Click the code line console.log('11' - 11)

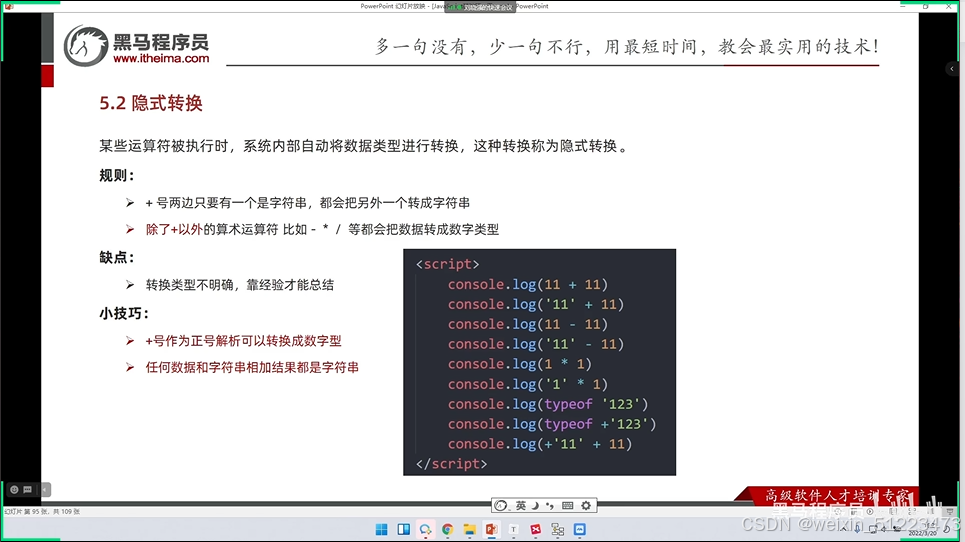tap(535, 345)
